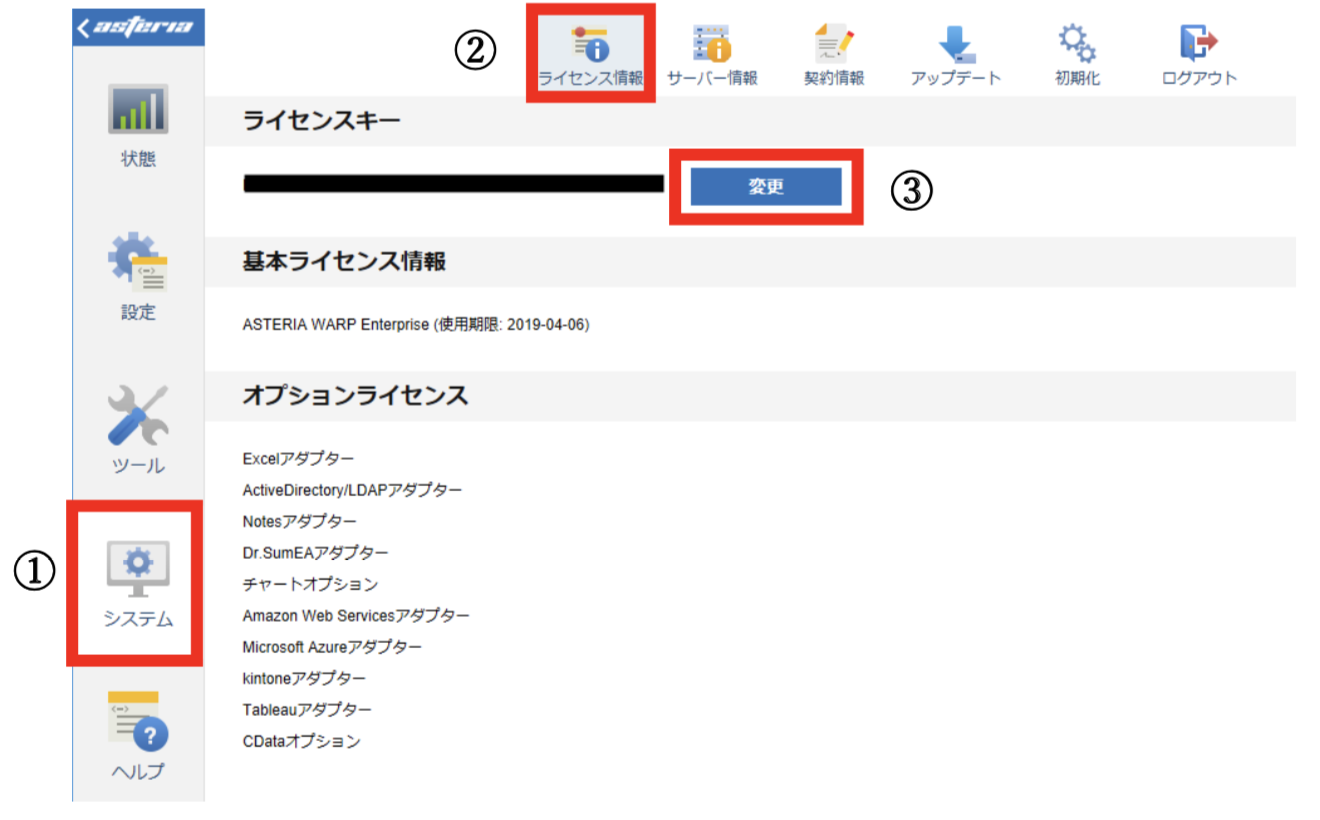Click the ライセンスキー heading
Screen dimensions: 1320x820
tap(321, 121)
